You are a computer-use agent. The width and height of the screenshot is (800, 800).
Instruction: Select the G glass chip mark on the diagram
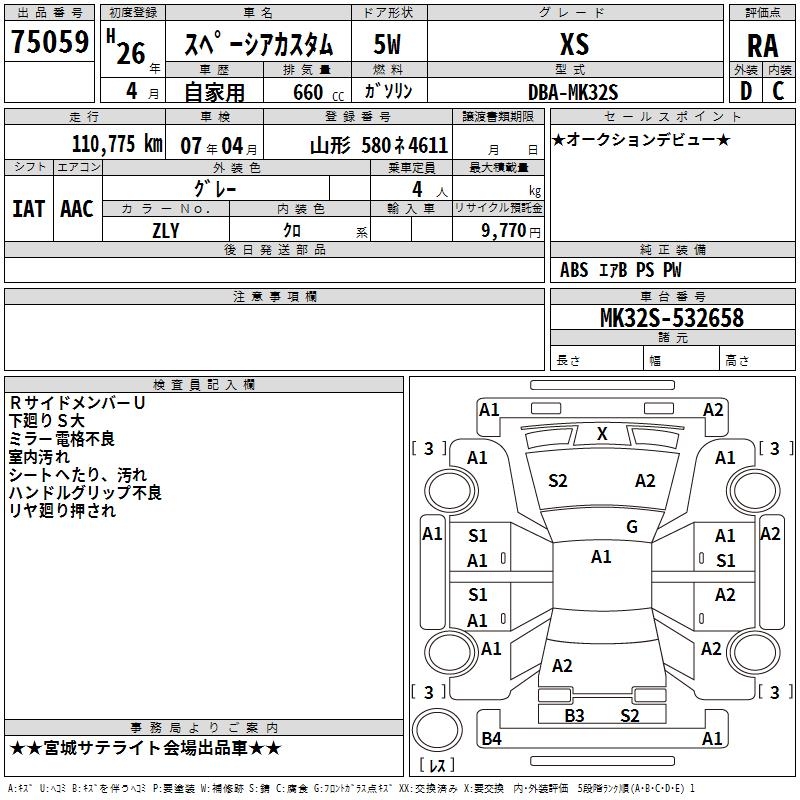tap(632, 527)
